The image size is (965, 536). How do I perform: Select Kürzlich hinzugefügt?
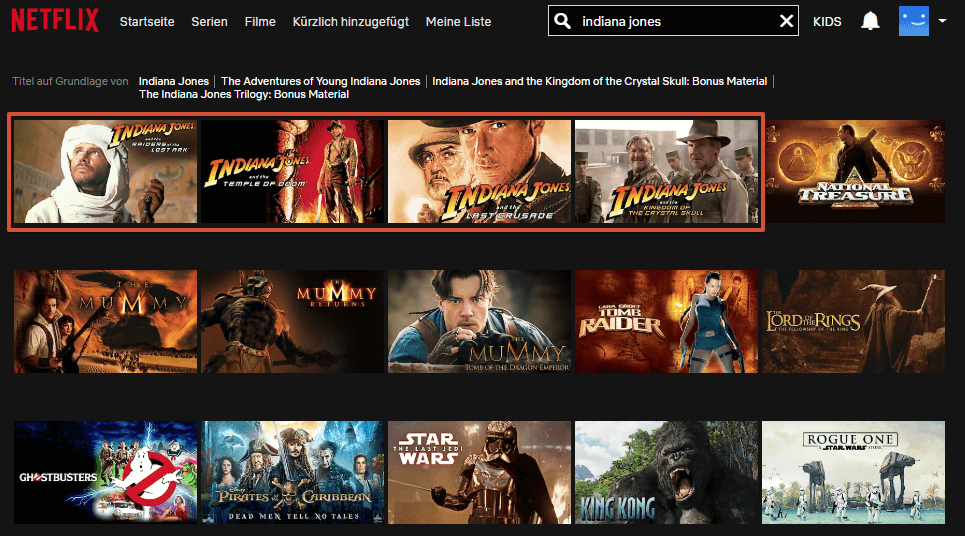point(351,22)
